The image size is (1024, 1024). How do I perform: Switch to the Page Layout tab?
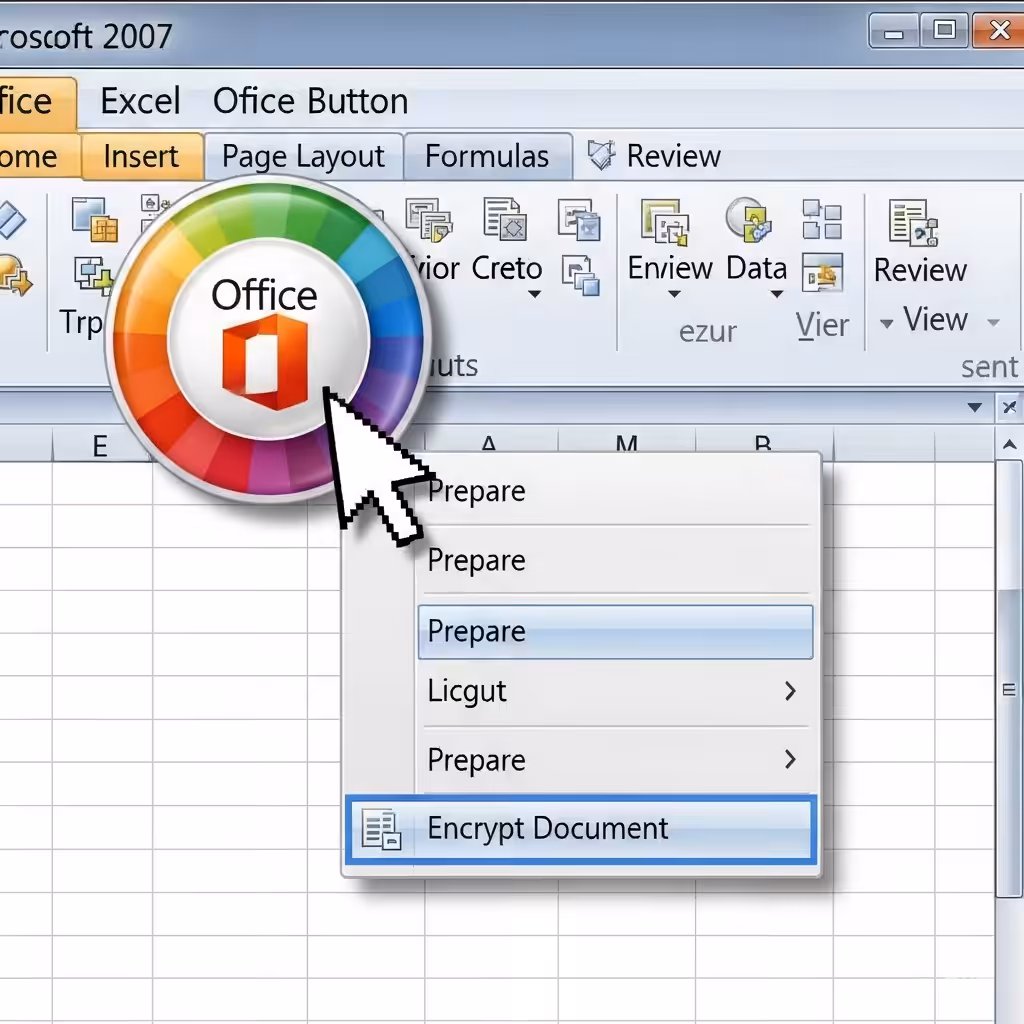pos(303,157)
